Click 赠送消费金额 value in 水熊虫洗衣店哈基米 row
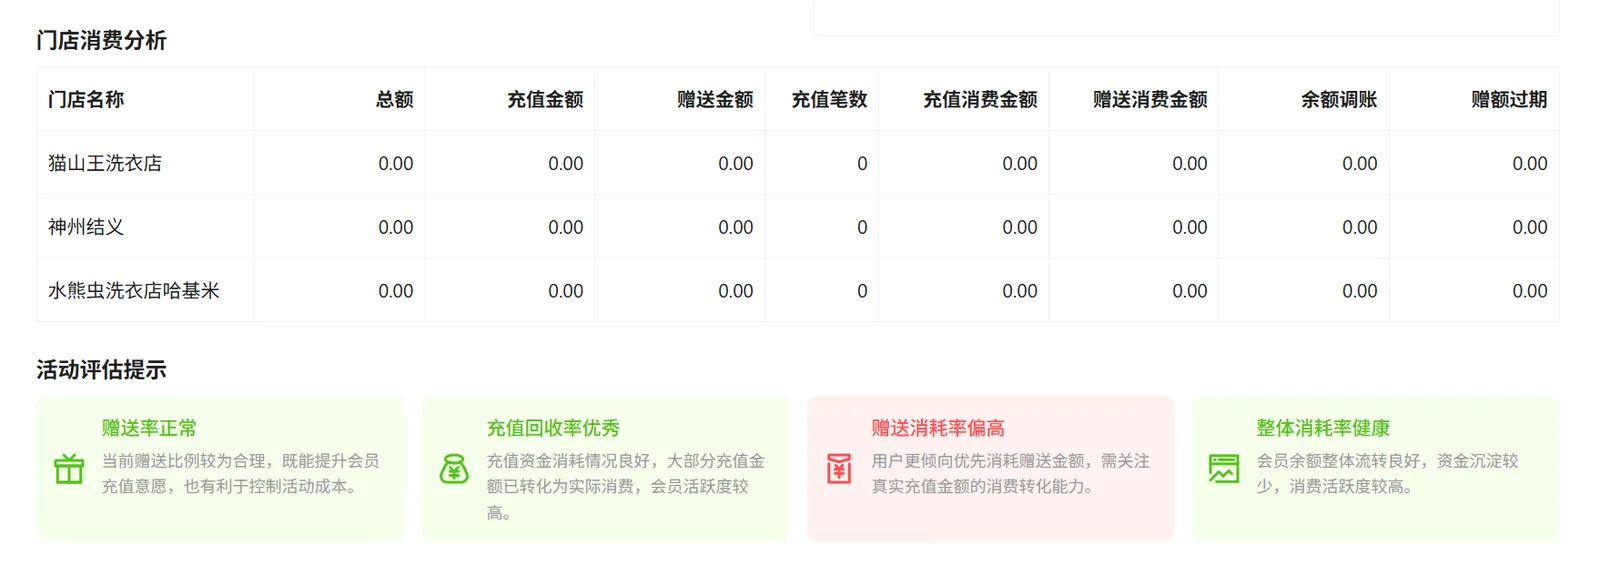The width and height of the screenshot is (1600, 565). 1190,291
